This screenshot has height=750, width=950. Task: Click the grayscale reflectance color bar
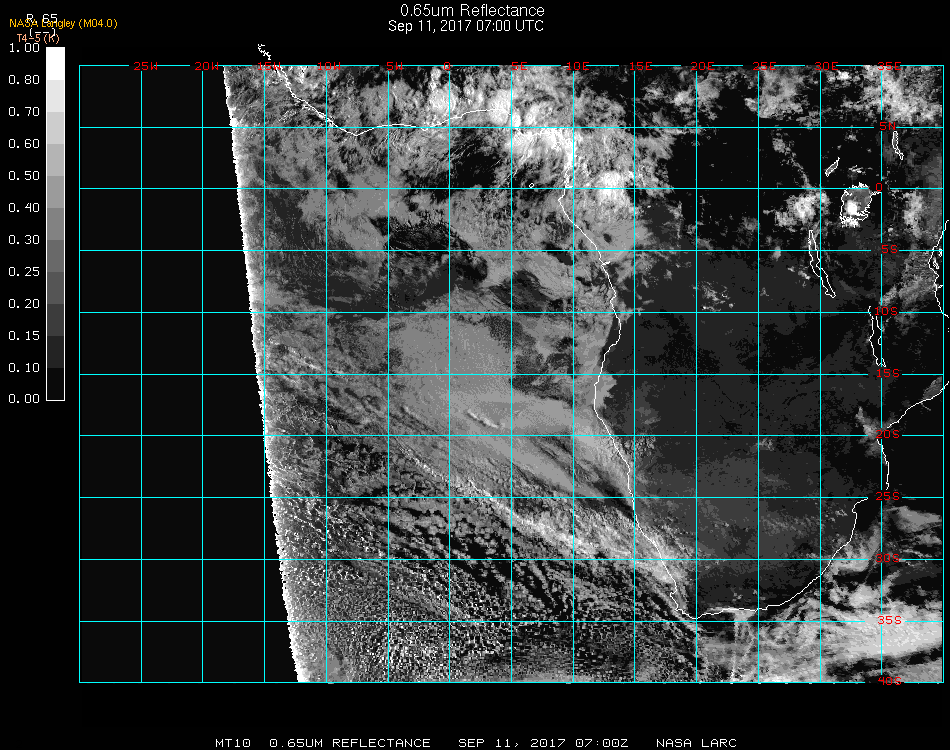point(55,224)
